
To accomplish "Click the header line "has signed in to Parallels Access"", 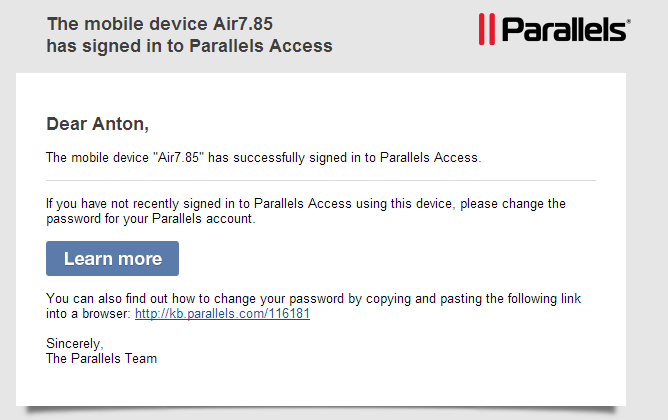I will click(x=189, y=46).
